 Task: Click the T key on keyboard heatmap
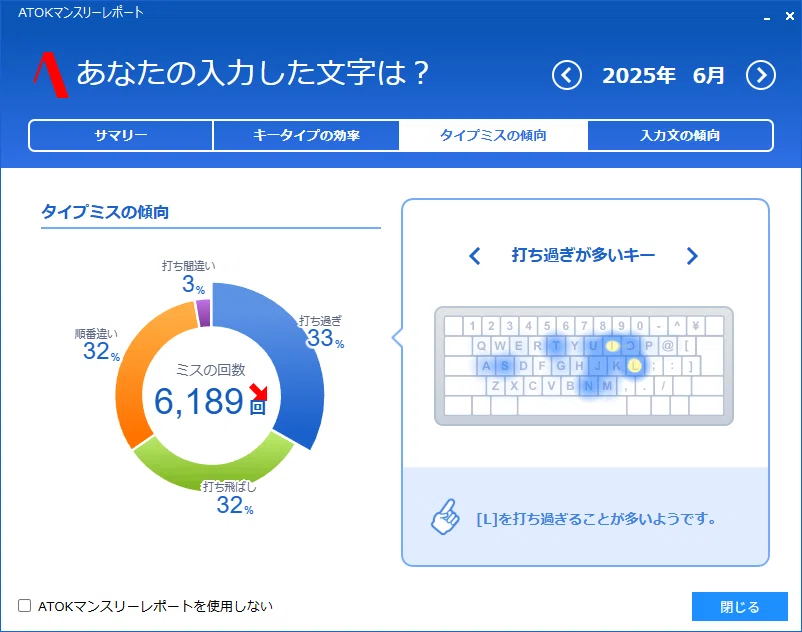pos(556,346)
